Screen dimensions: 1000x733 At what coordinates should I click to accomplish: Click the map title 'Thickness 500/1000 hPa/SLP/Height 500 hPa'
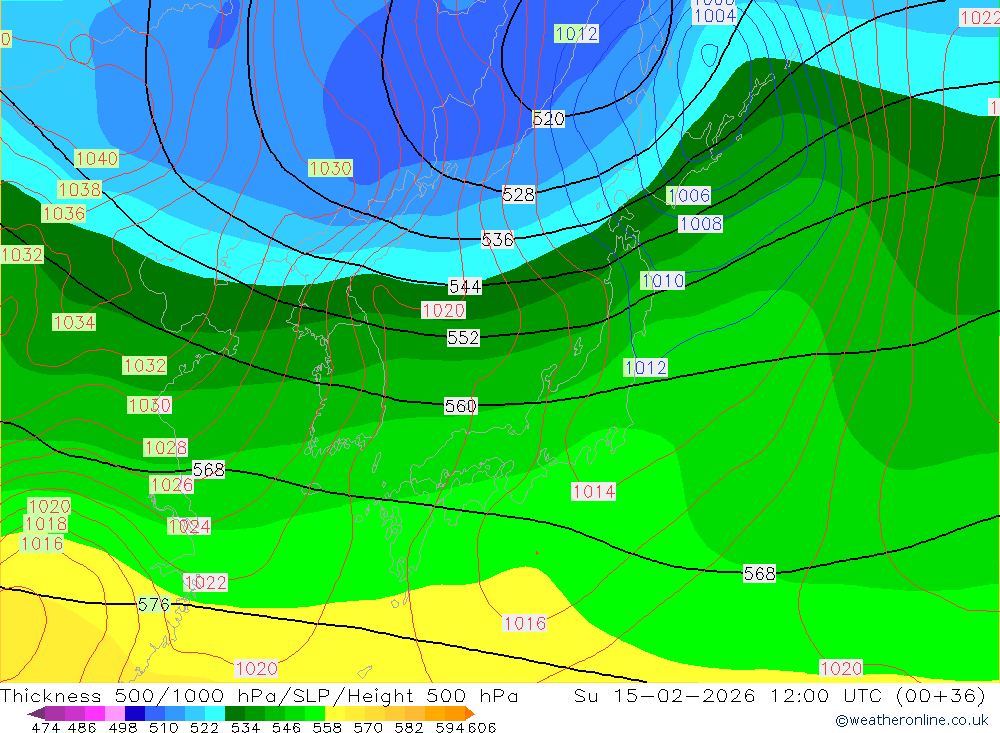[x=259, y=695]
